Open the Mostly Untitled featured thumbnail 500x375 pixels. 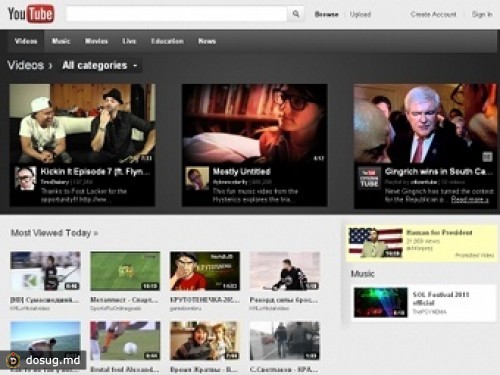click(x=255, y=123)
